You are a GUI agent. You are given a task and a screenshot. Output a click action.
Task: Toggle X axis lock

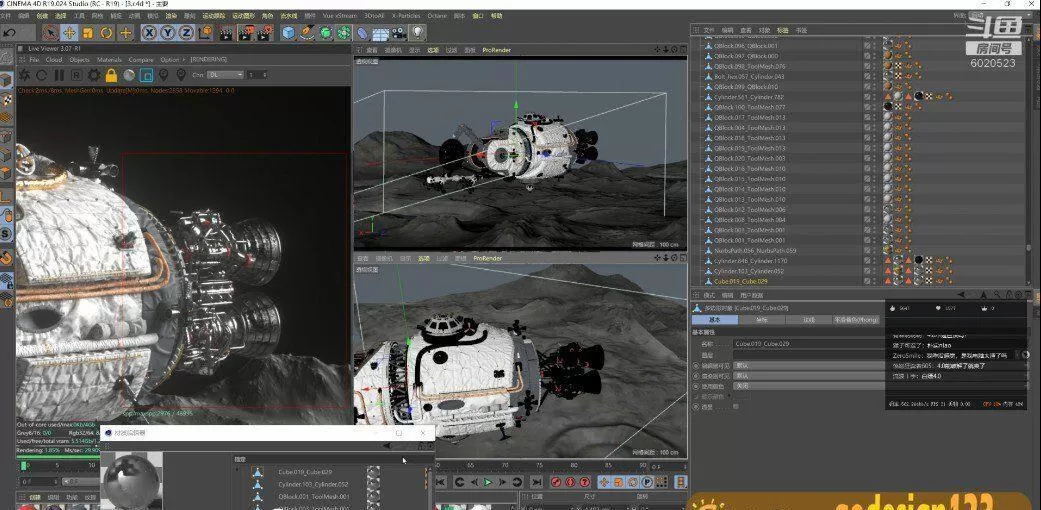pos(150,33)
